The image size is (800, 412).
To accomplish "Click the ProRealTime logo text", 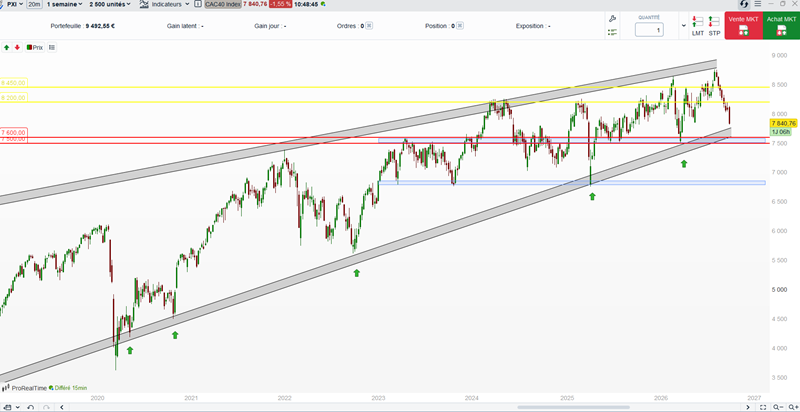I will pos(30,388).
